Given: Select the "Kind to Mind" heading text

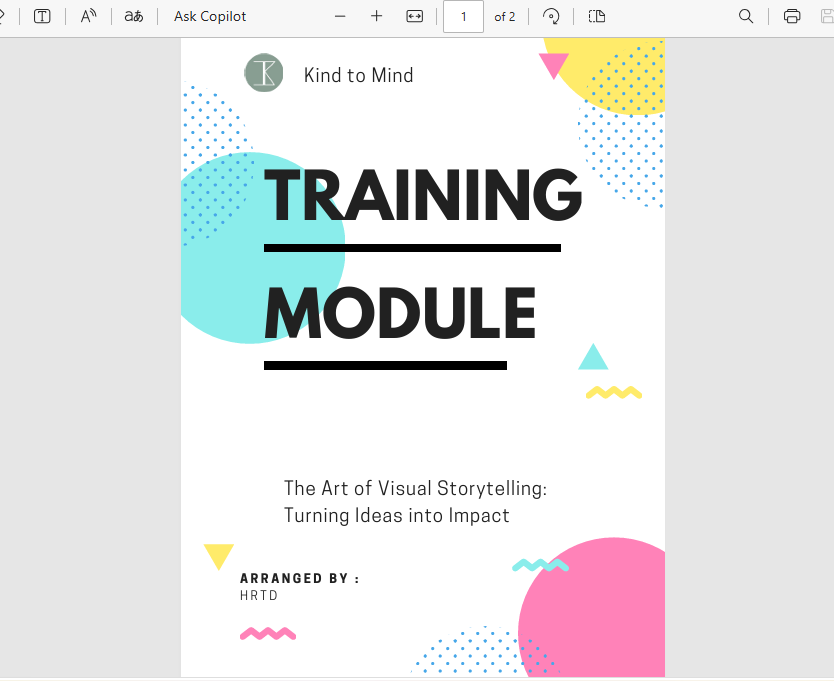Looking at the screenshot, I should [x=358, y=75].
